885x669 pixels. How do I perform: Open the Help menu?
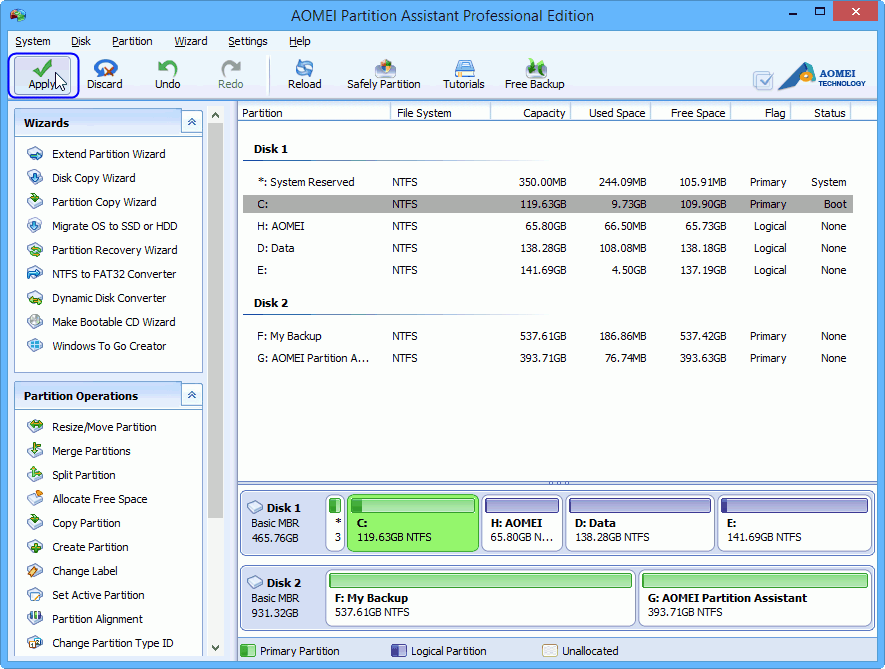(x=300, y=41)
